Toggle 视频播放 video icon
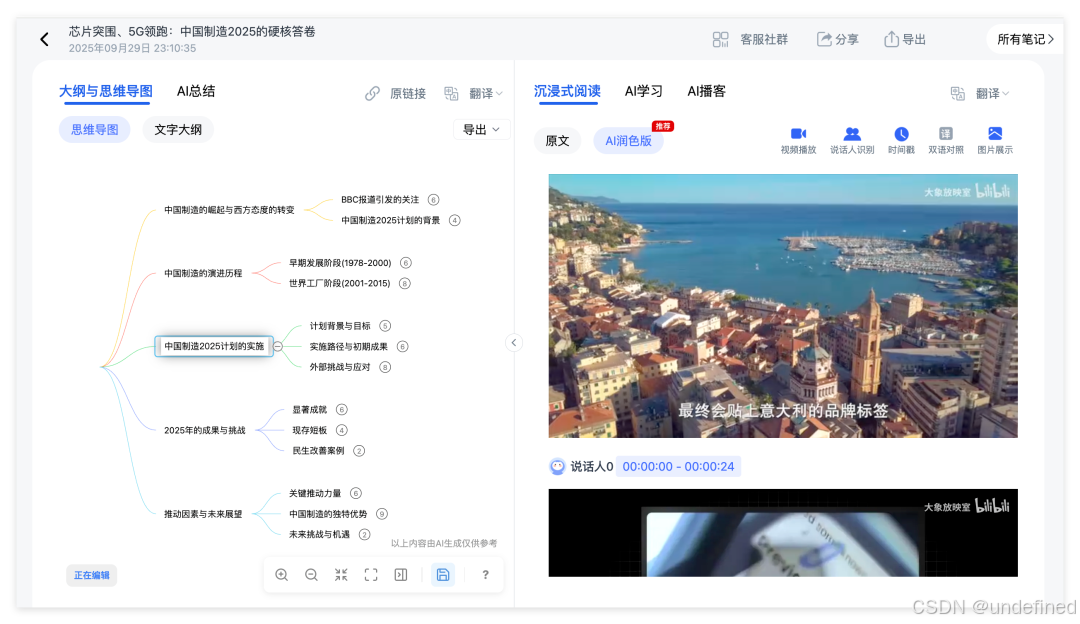The height and width of the screenshot is (624, 1080). (x=798, y=134)
